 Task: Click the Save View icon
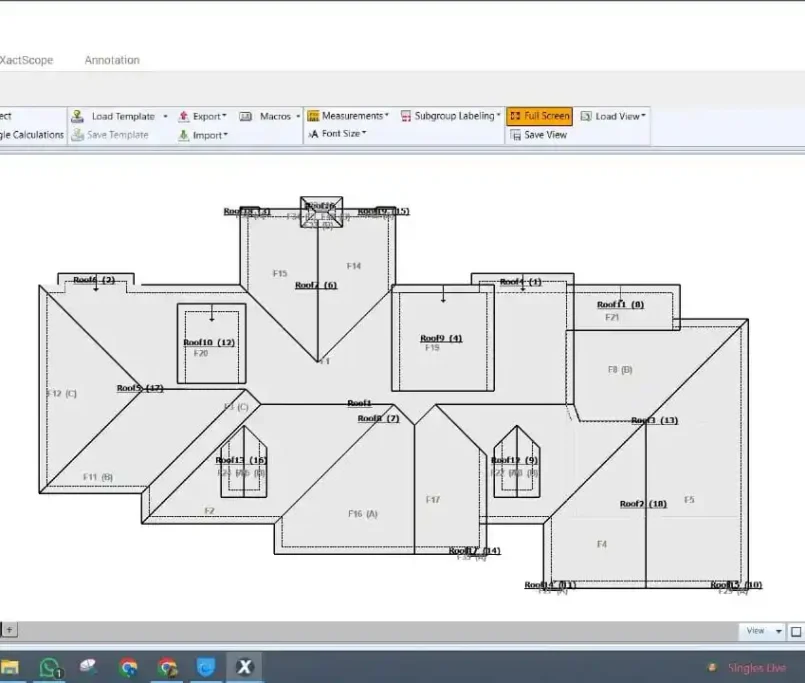[515, 135]
